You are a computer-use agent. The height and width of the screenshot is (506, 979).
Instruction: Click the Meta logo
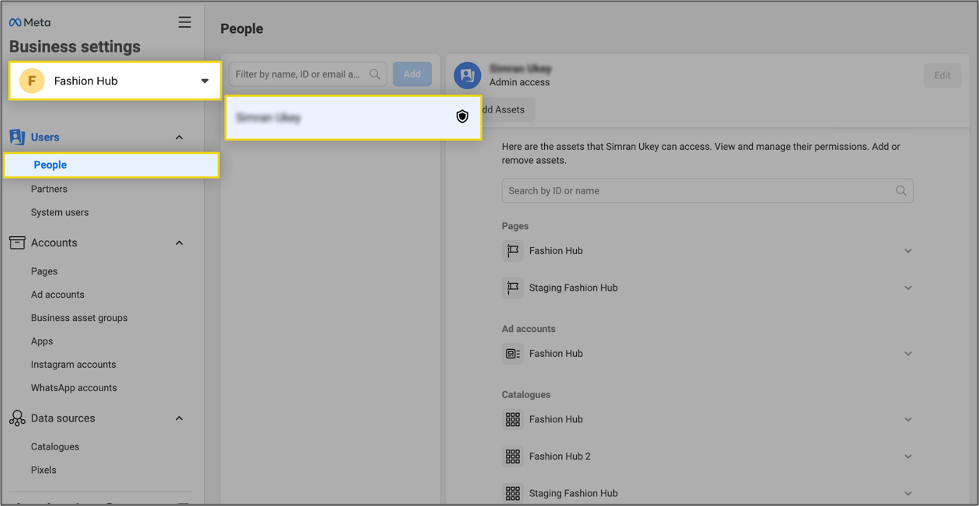[x=29, y=22]
